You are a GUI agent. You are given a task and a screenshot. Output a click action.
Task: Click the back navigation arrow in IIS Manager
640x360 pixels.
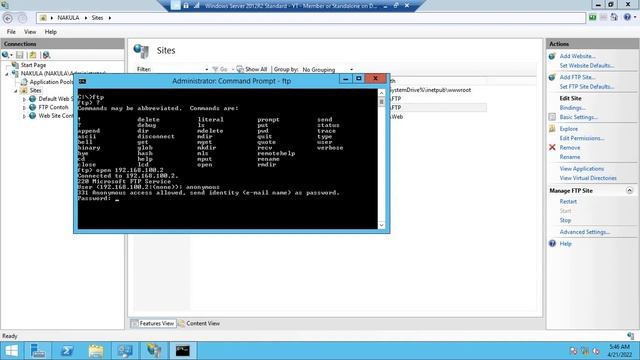click(x=8, y=18)
